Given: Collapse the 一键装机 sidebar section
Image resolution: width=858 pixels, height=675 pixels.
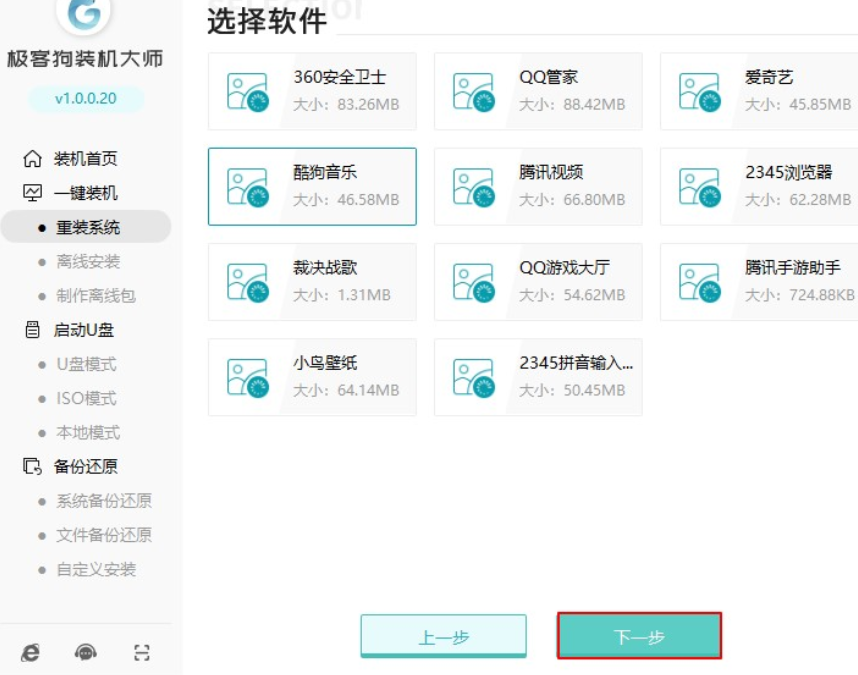Looking at the screenshot, I should [x=84, y=193].
